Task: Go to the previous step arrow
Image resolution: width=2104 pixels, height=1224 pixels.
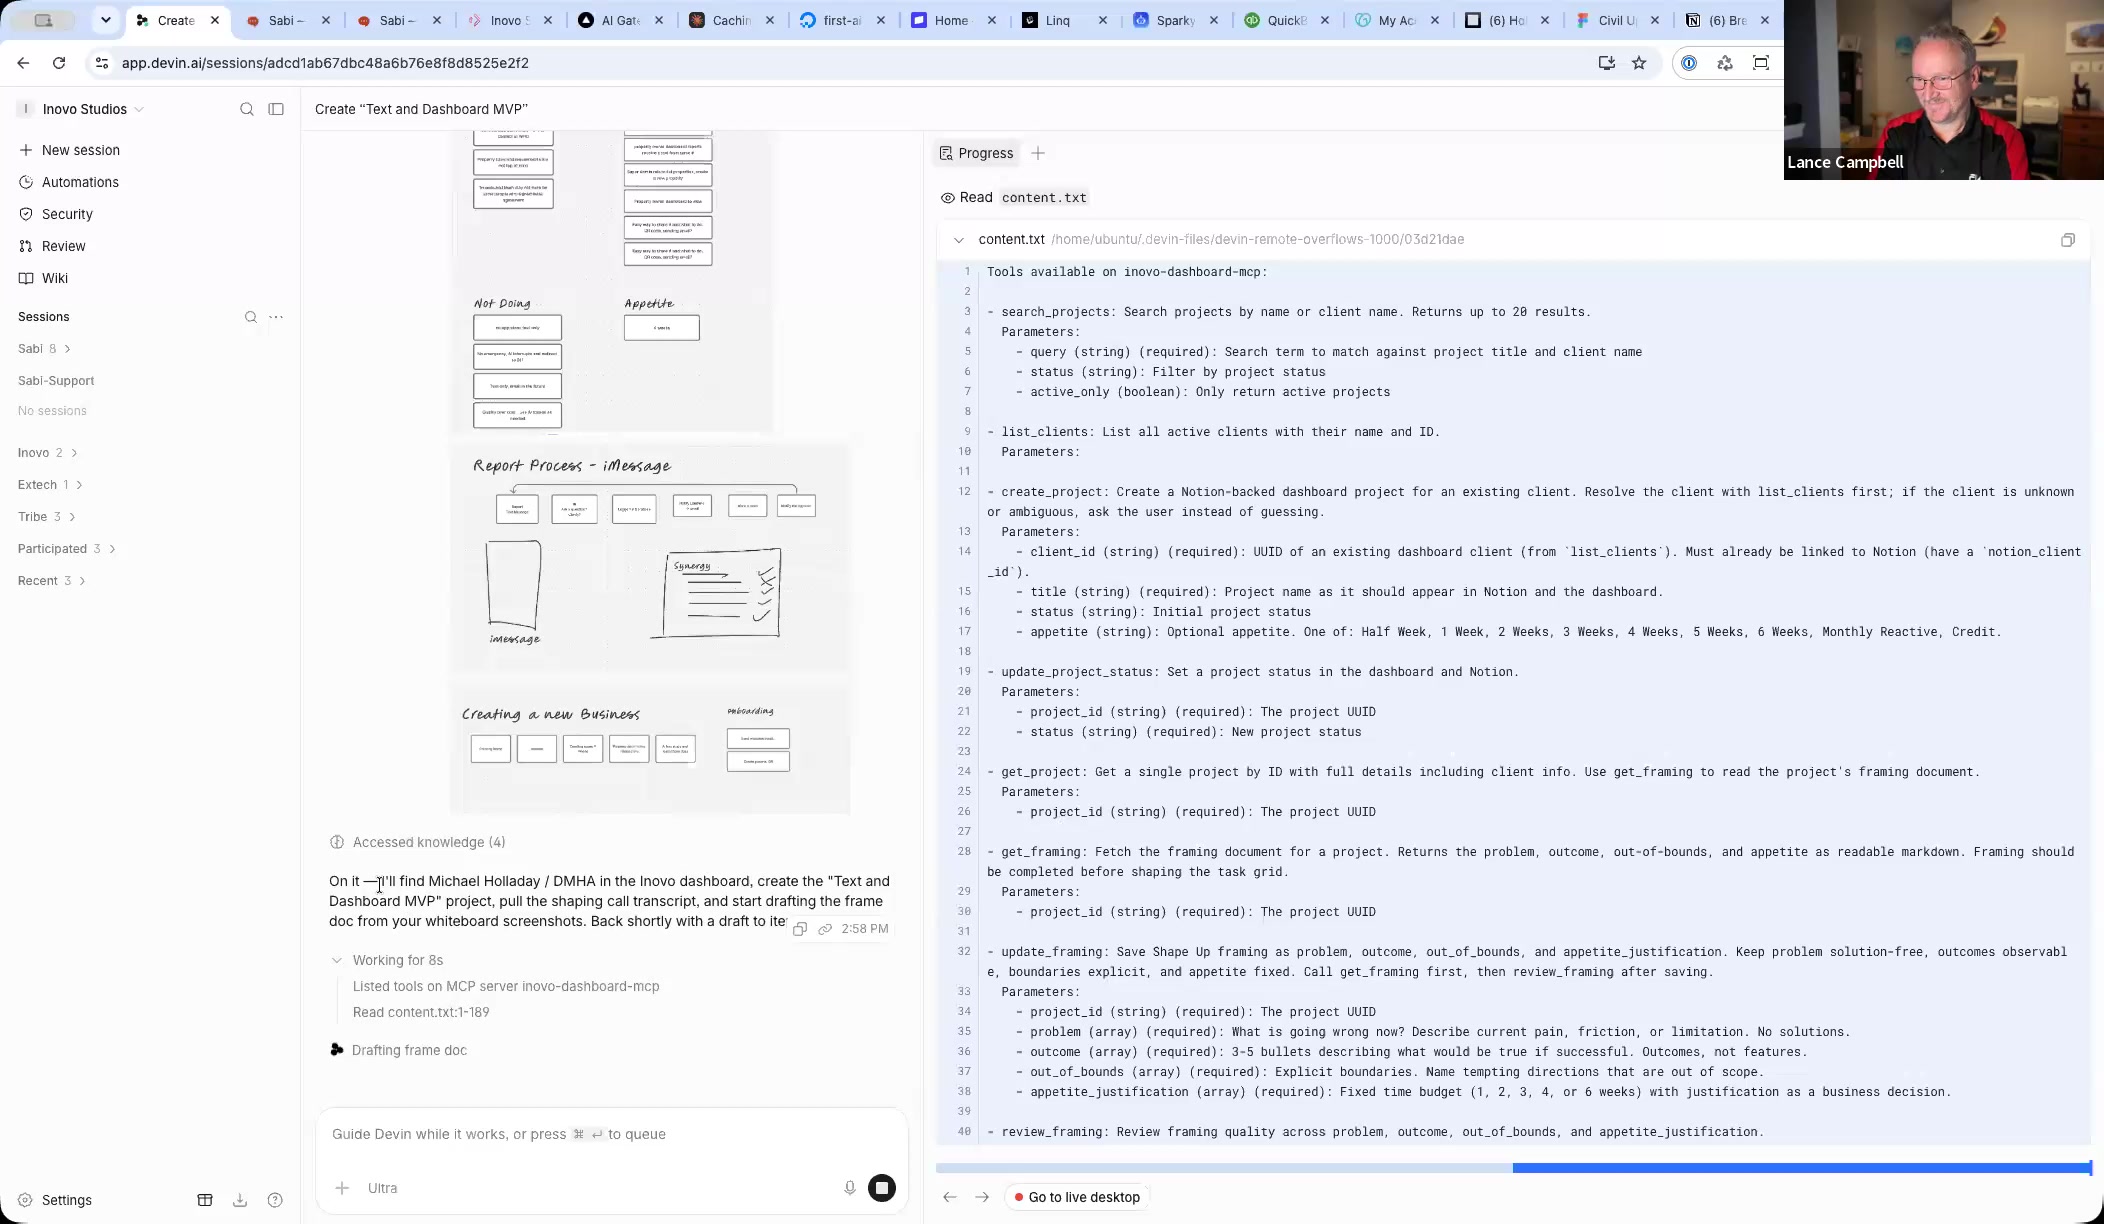Action: [950, 1197]
